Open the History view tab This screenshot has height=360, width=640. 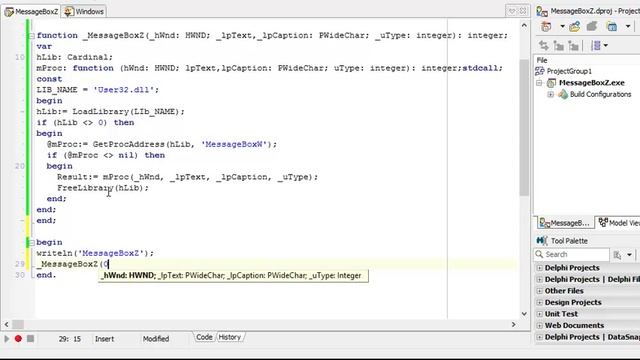(230, 337)
